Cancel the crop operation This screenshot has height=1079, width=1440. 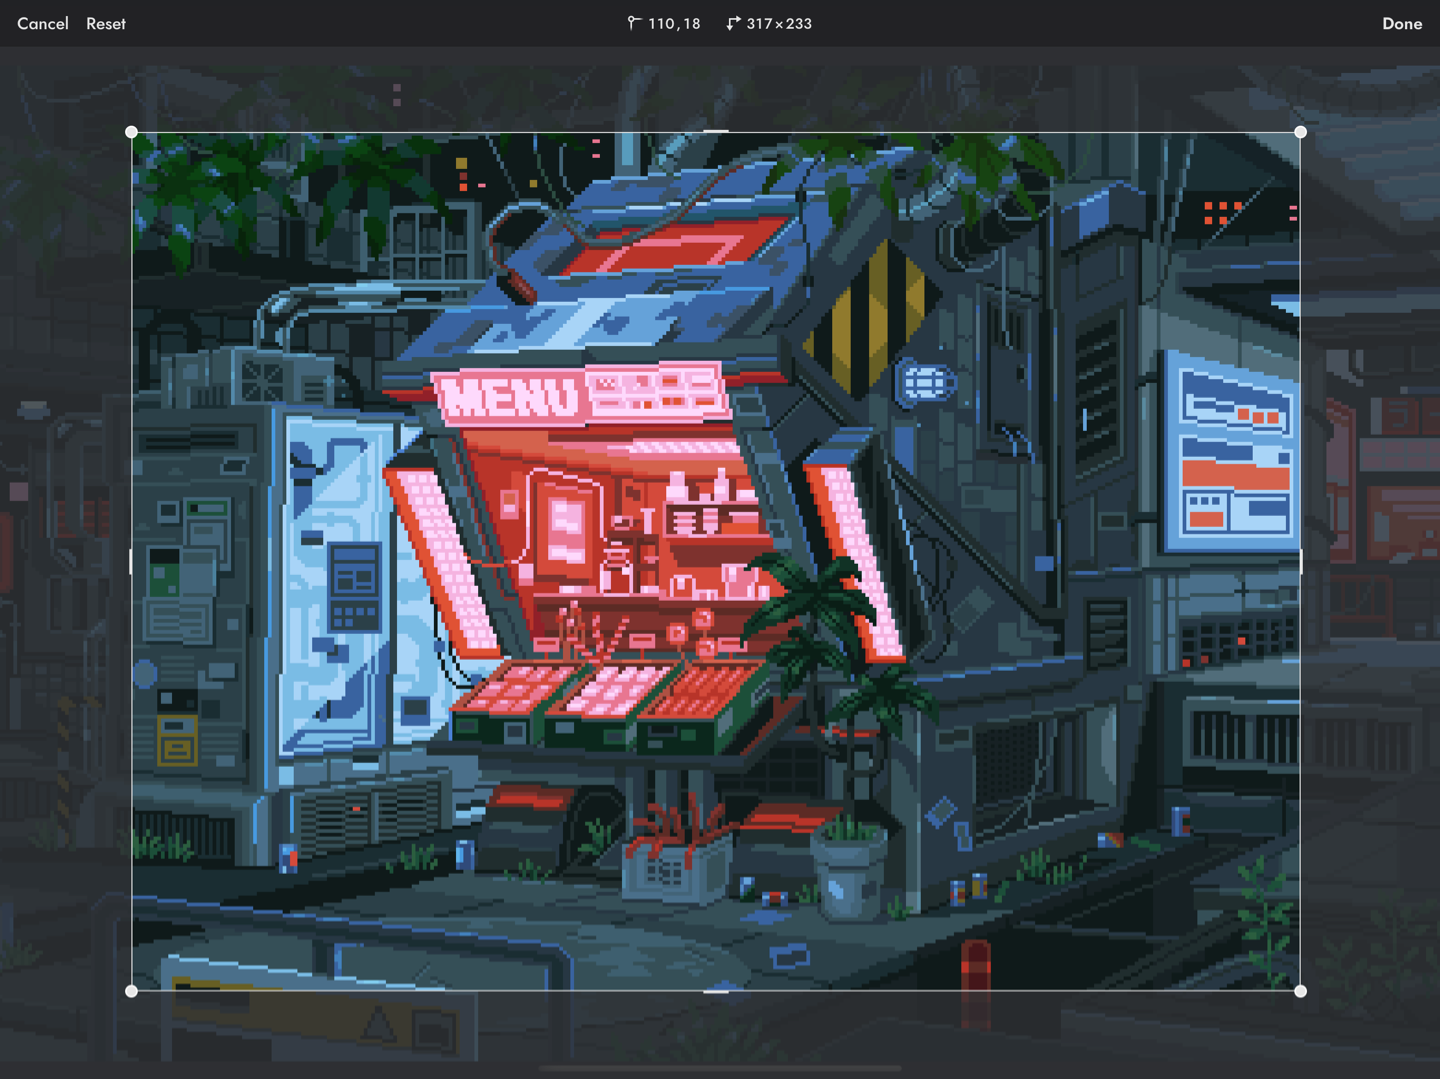pos(43,23)
